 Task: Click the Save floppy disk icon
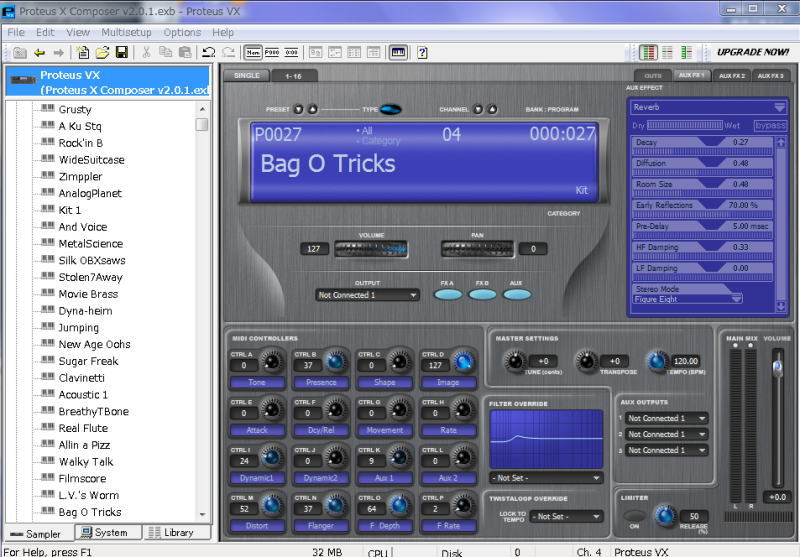pos(121,52)
